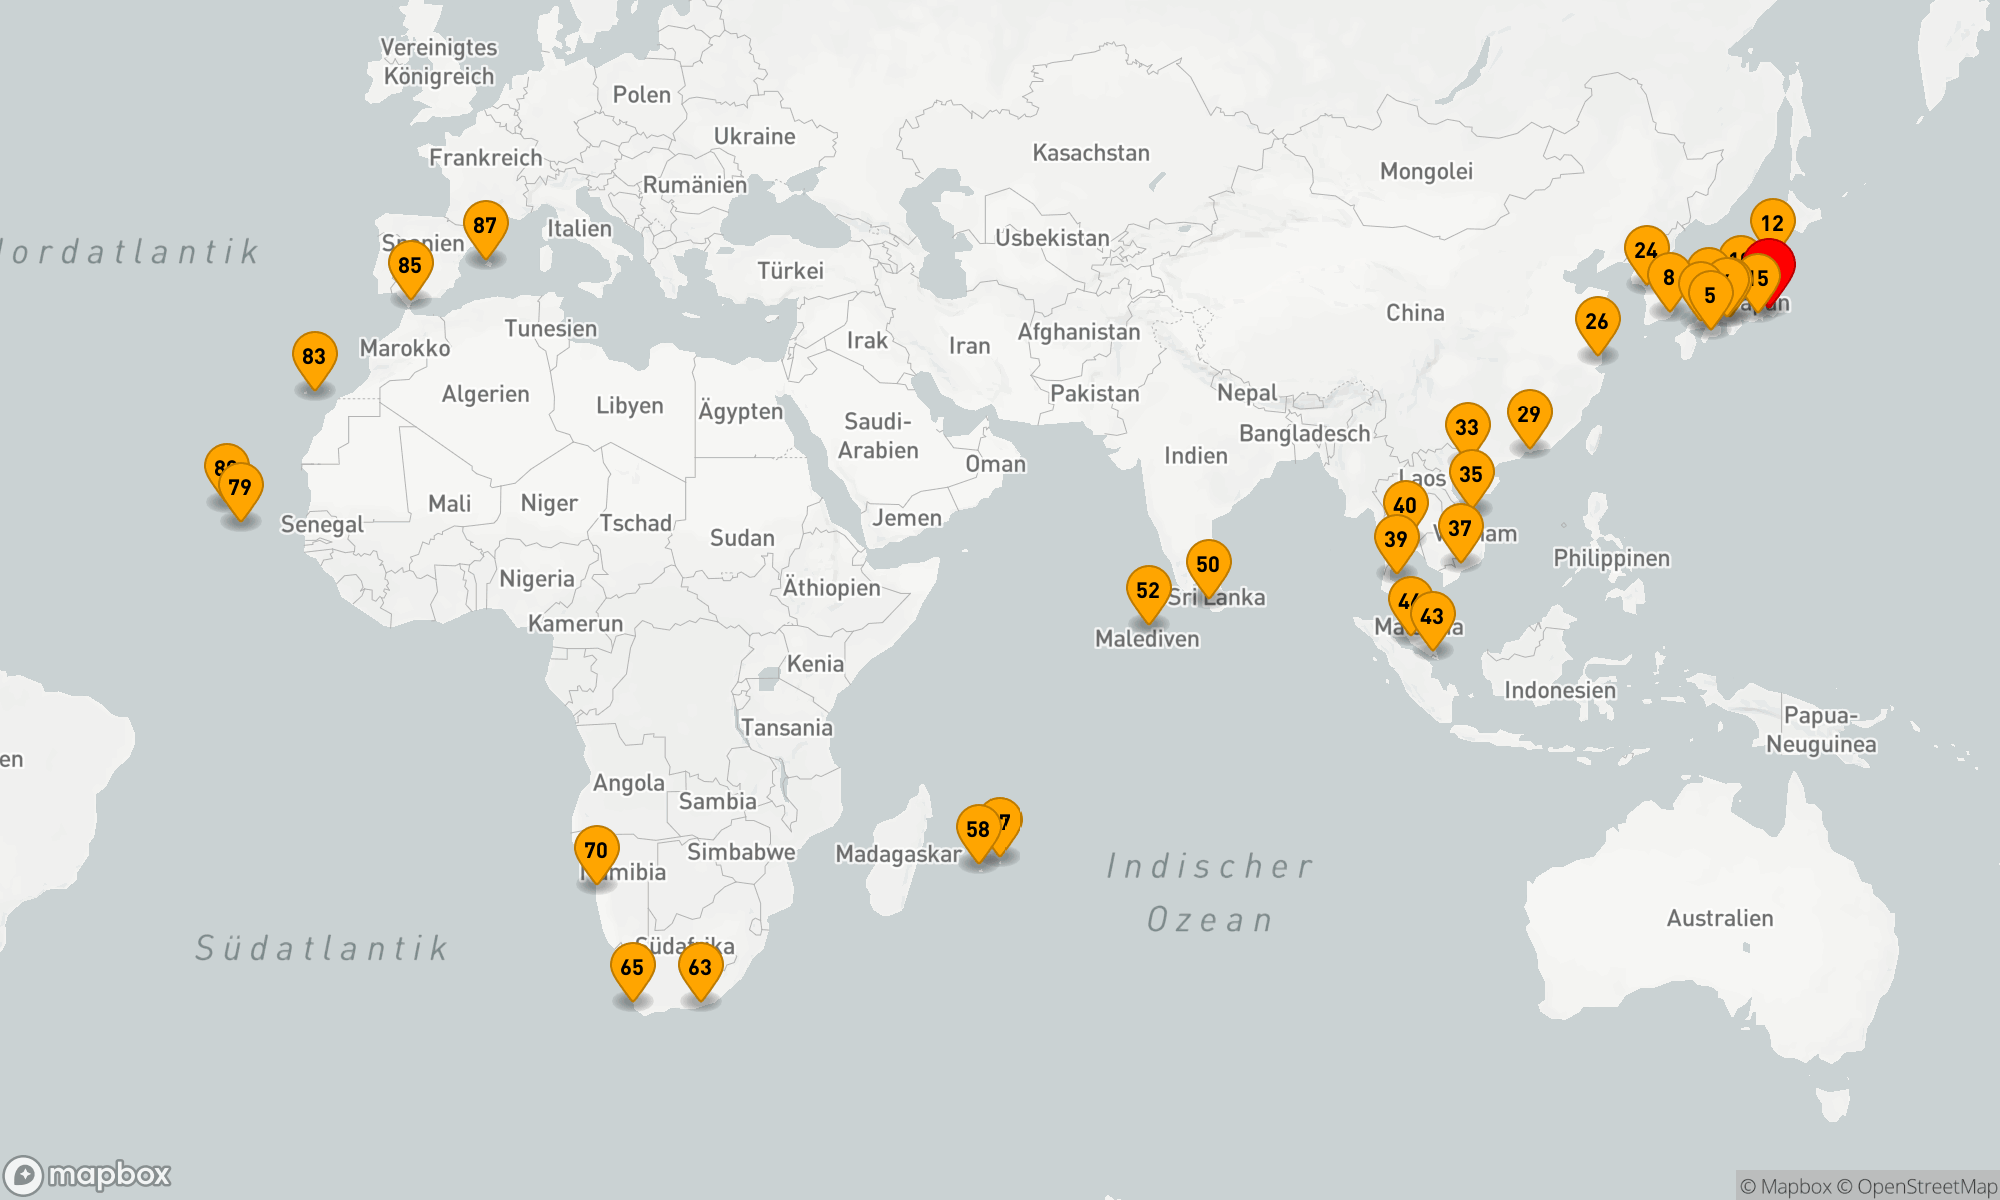Select marker 29 in southern China
The height and width of the screenshot is (1200, 2000).
point(1529,415)
